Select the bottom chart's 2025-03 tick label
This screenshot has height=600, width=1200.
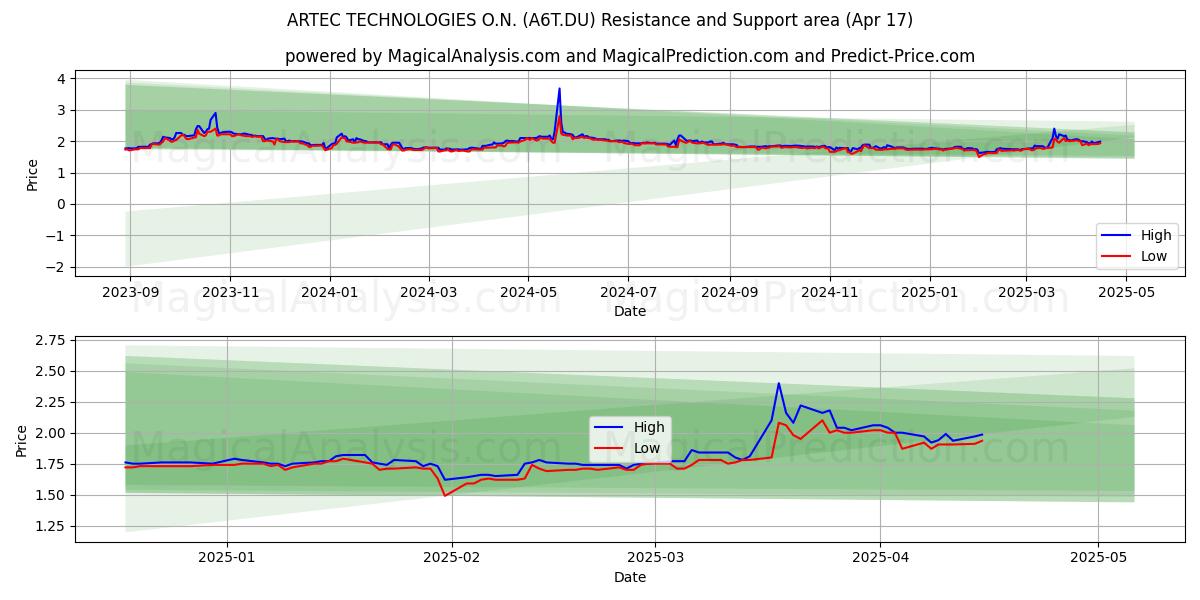pos(655,557)
